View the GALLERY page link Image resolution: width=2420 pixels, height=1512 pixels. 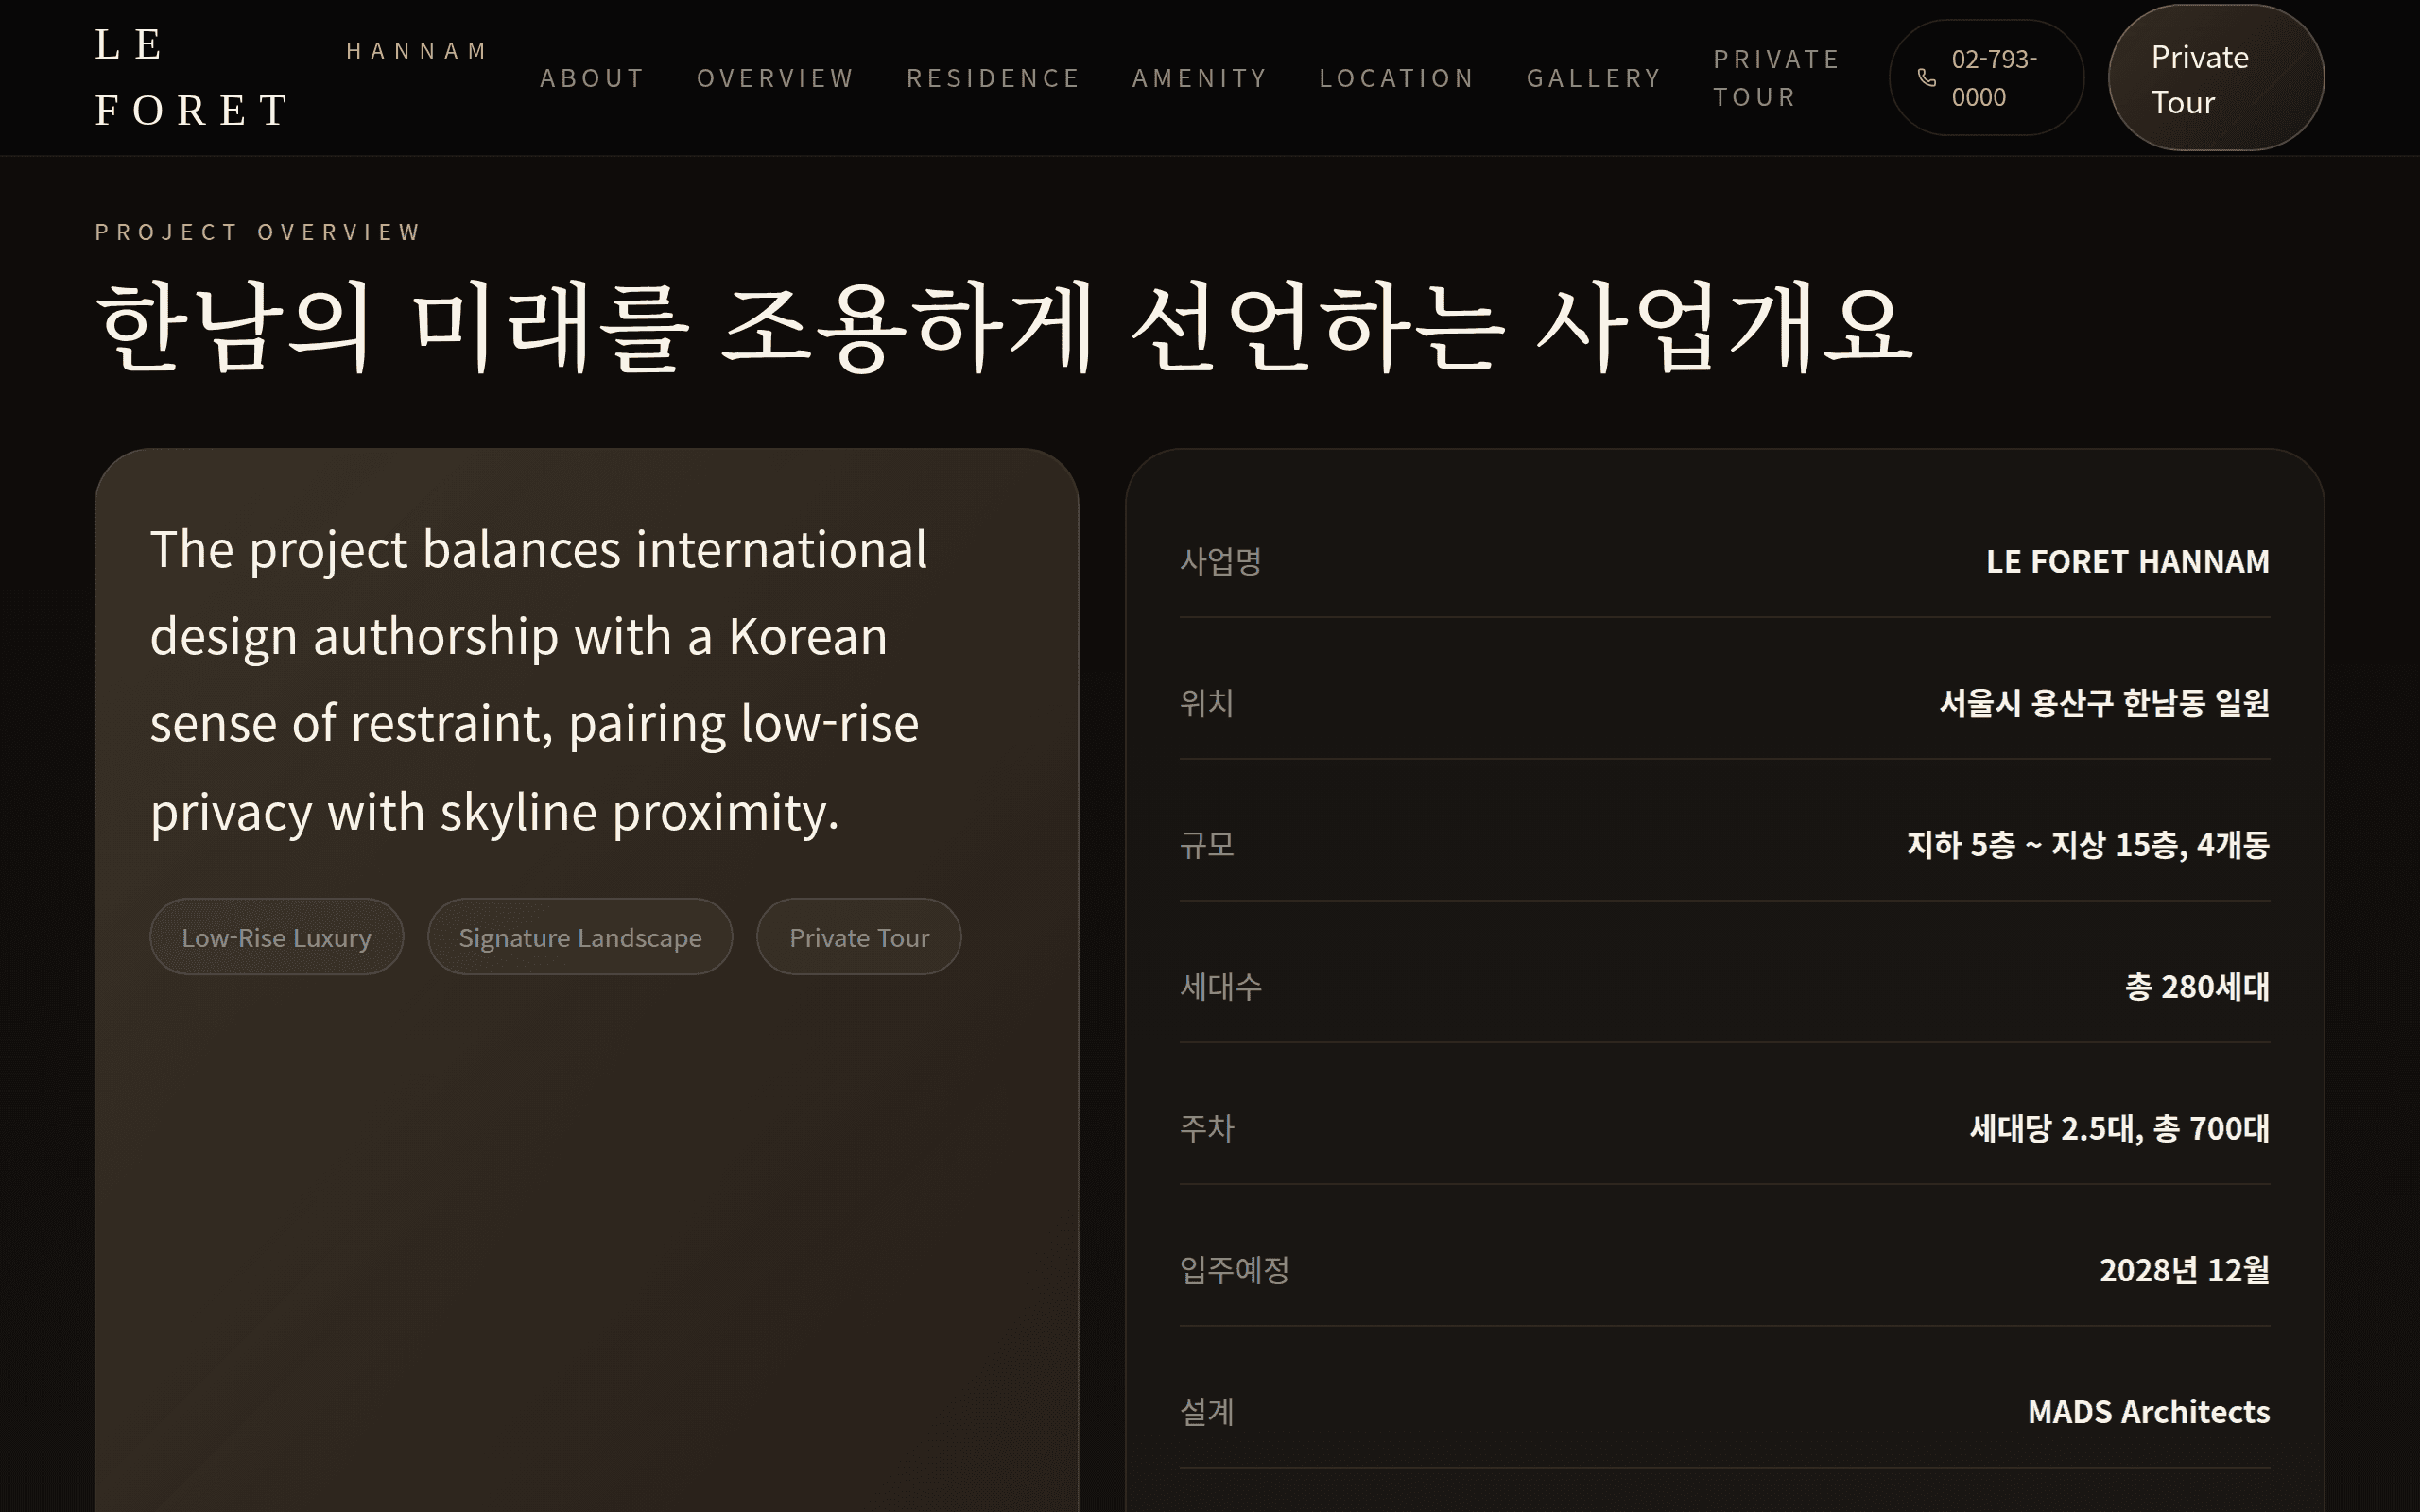(x=1594, y=78)
